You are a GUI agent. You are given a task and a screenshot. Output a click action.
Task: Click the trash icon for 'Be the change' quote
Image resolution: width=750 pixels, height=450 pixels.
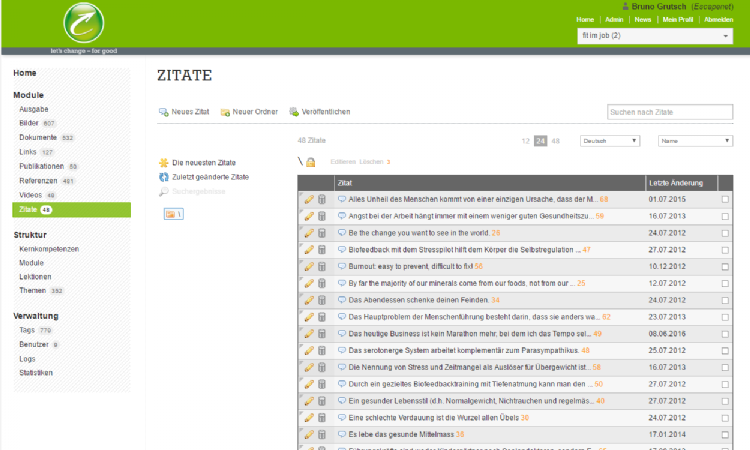[322, 233]
